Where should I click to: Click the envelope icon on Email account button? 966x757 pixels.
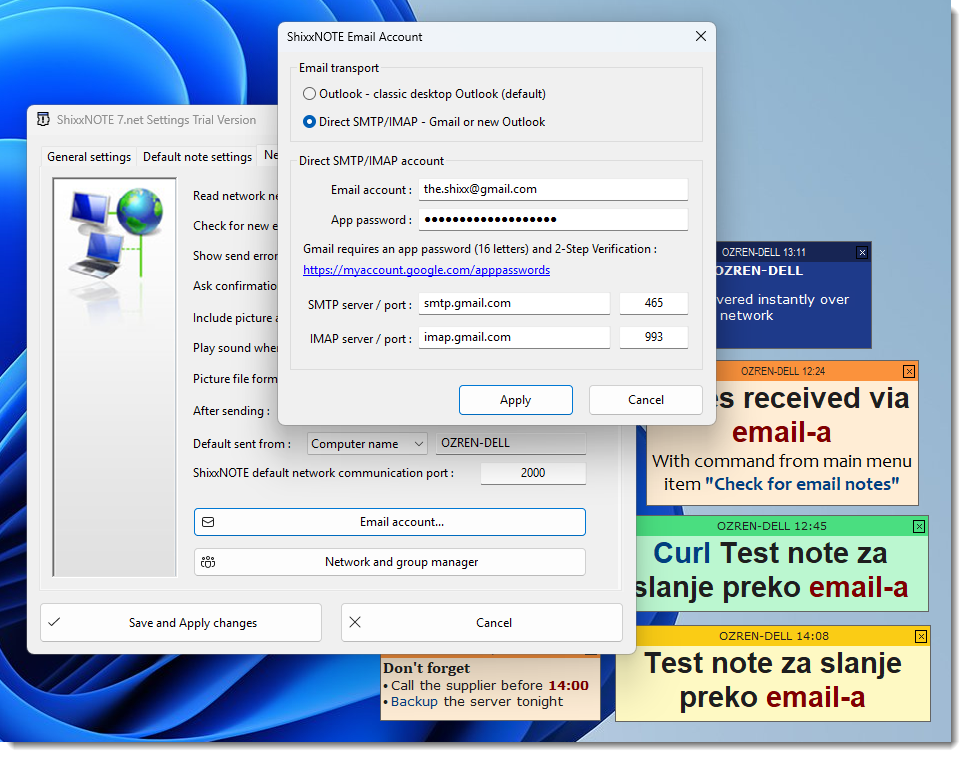click(x=208, y=522)
